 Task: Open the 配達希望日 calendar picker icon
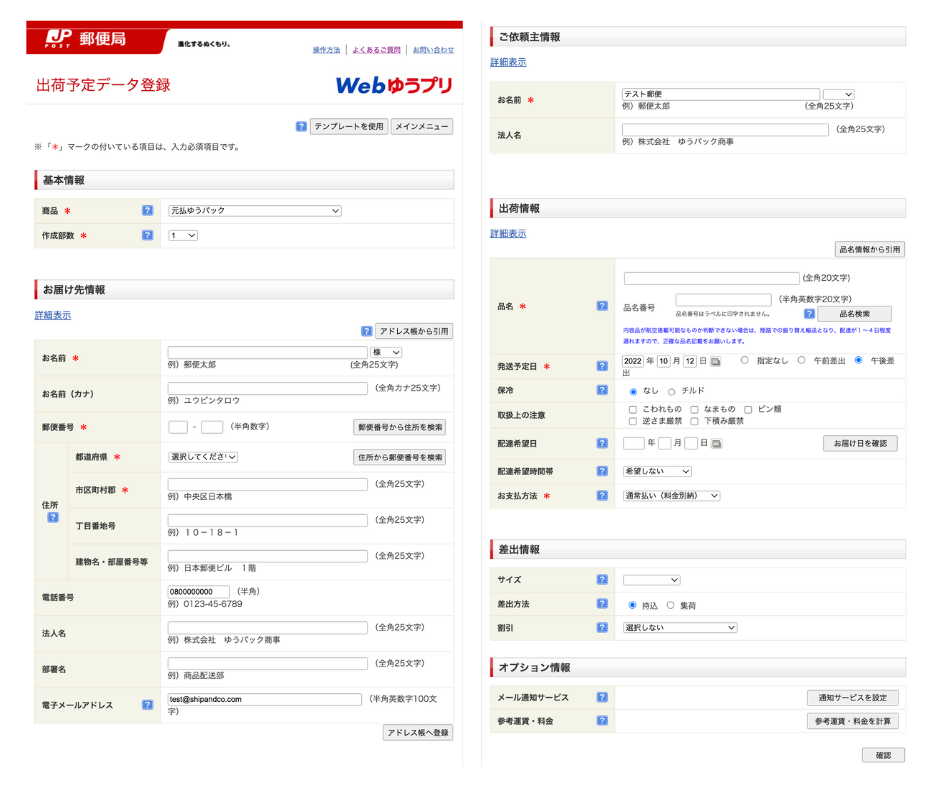point(716,444)
